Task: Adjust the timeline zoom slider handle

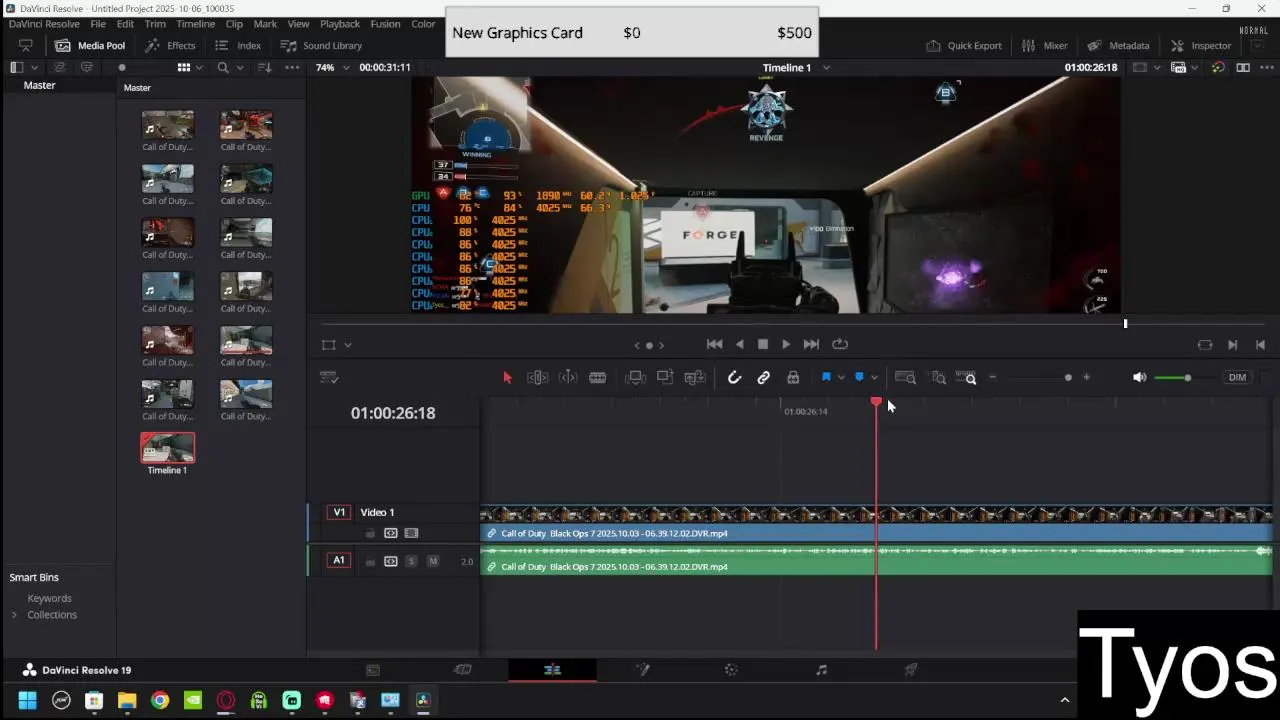Action: pyautogui.click(x=1068, y=377)
